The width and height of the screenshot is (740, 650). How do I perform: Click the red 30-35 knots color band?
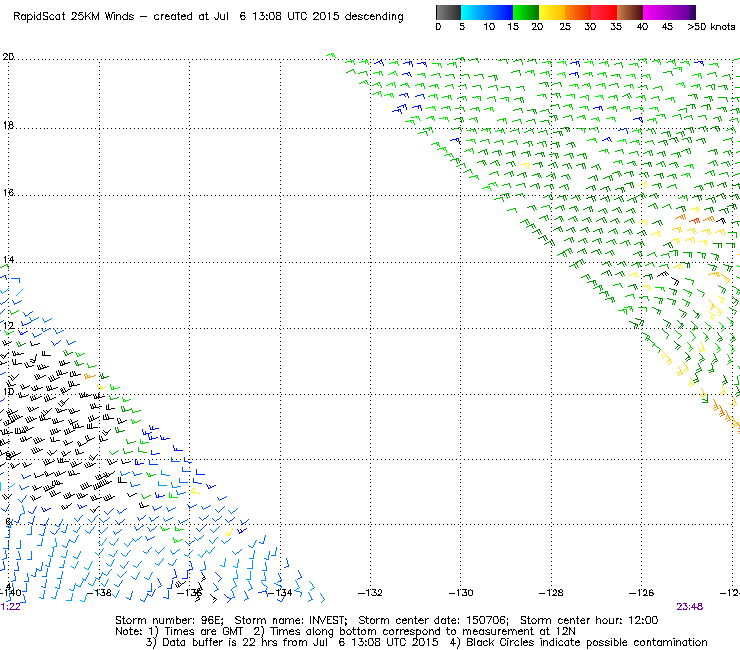tap(604, 12)
